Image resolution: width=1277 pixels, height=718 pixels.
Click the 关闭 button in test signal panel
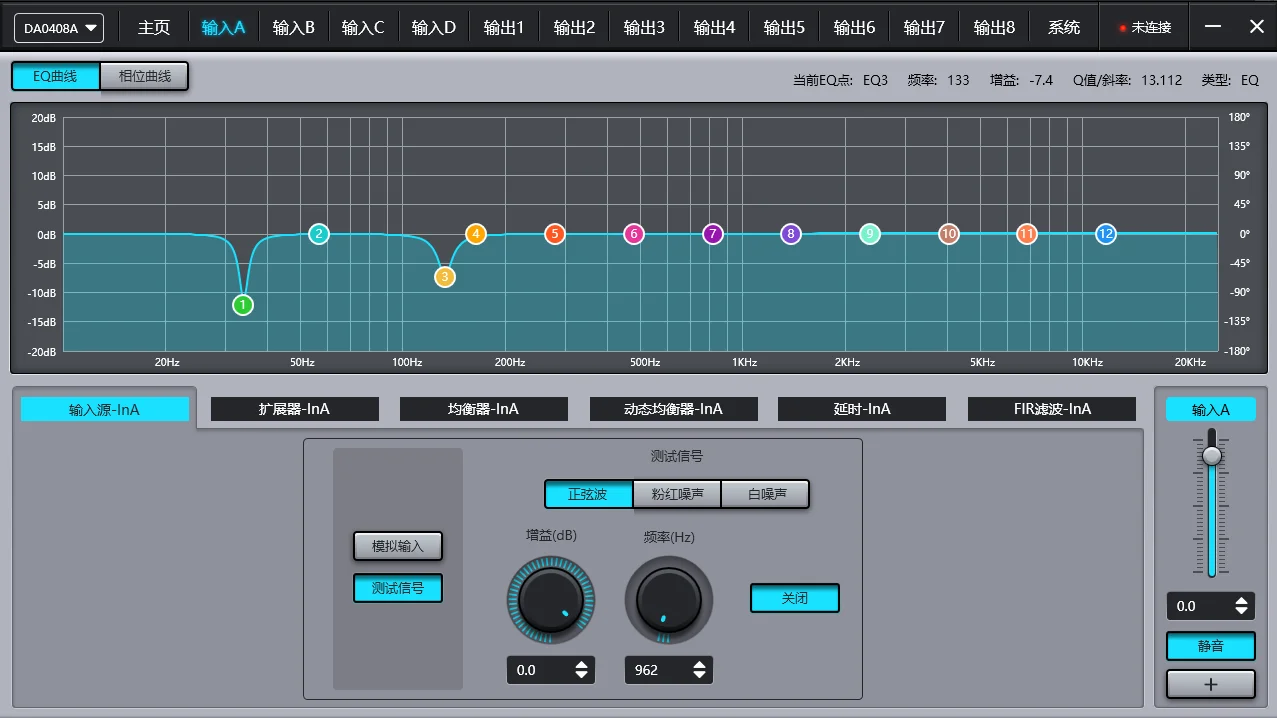(x=794, y=597)
